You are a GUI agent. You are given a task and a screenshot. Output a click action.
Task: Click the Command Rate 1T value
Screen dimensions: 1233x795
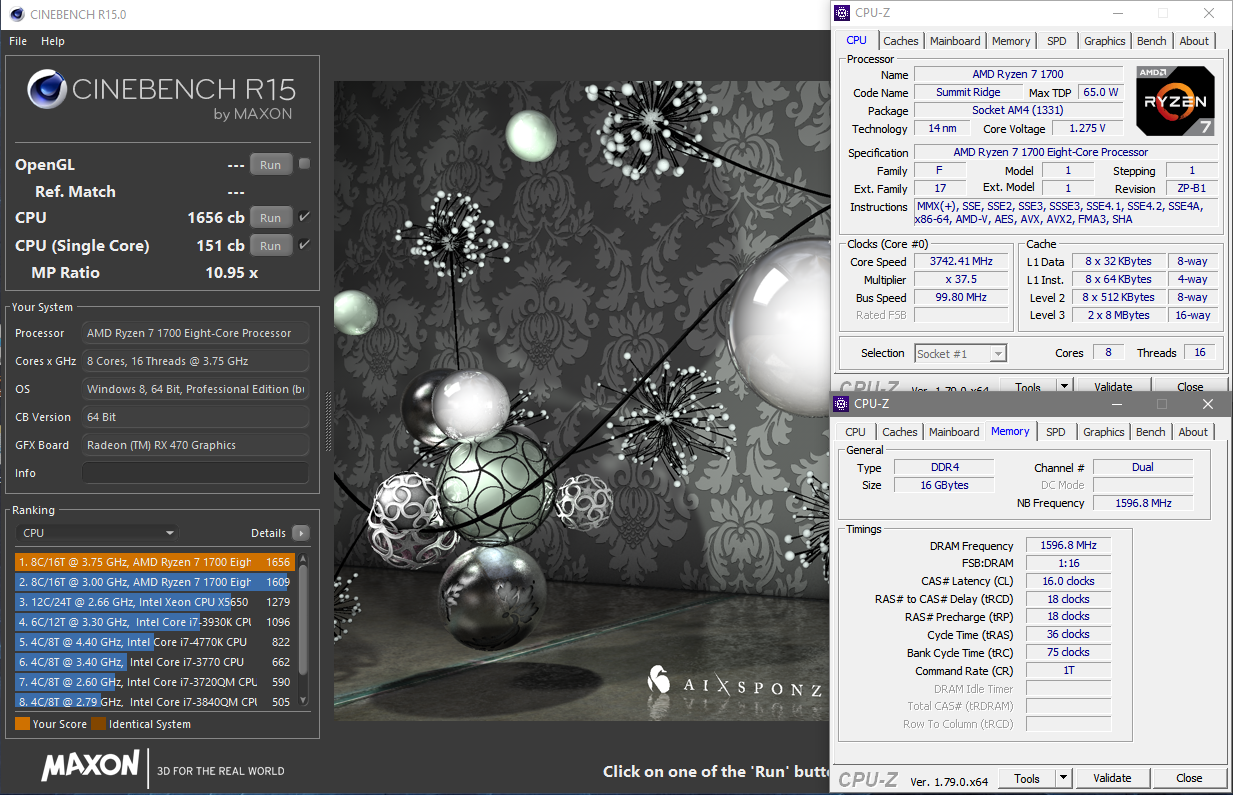point(1068,671)
